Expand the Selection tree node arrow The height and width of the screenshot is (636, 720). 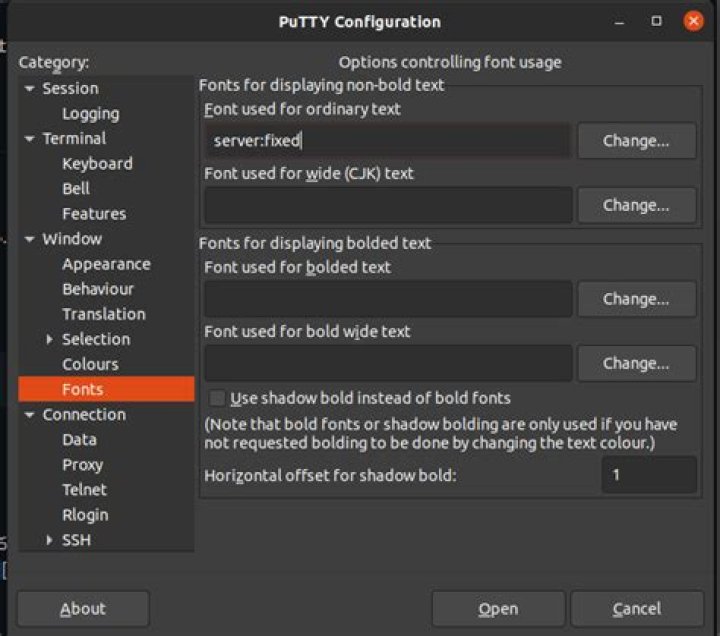click(x=50, y=339)
